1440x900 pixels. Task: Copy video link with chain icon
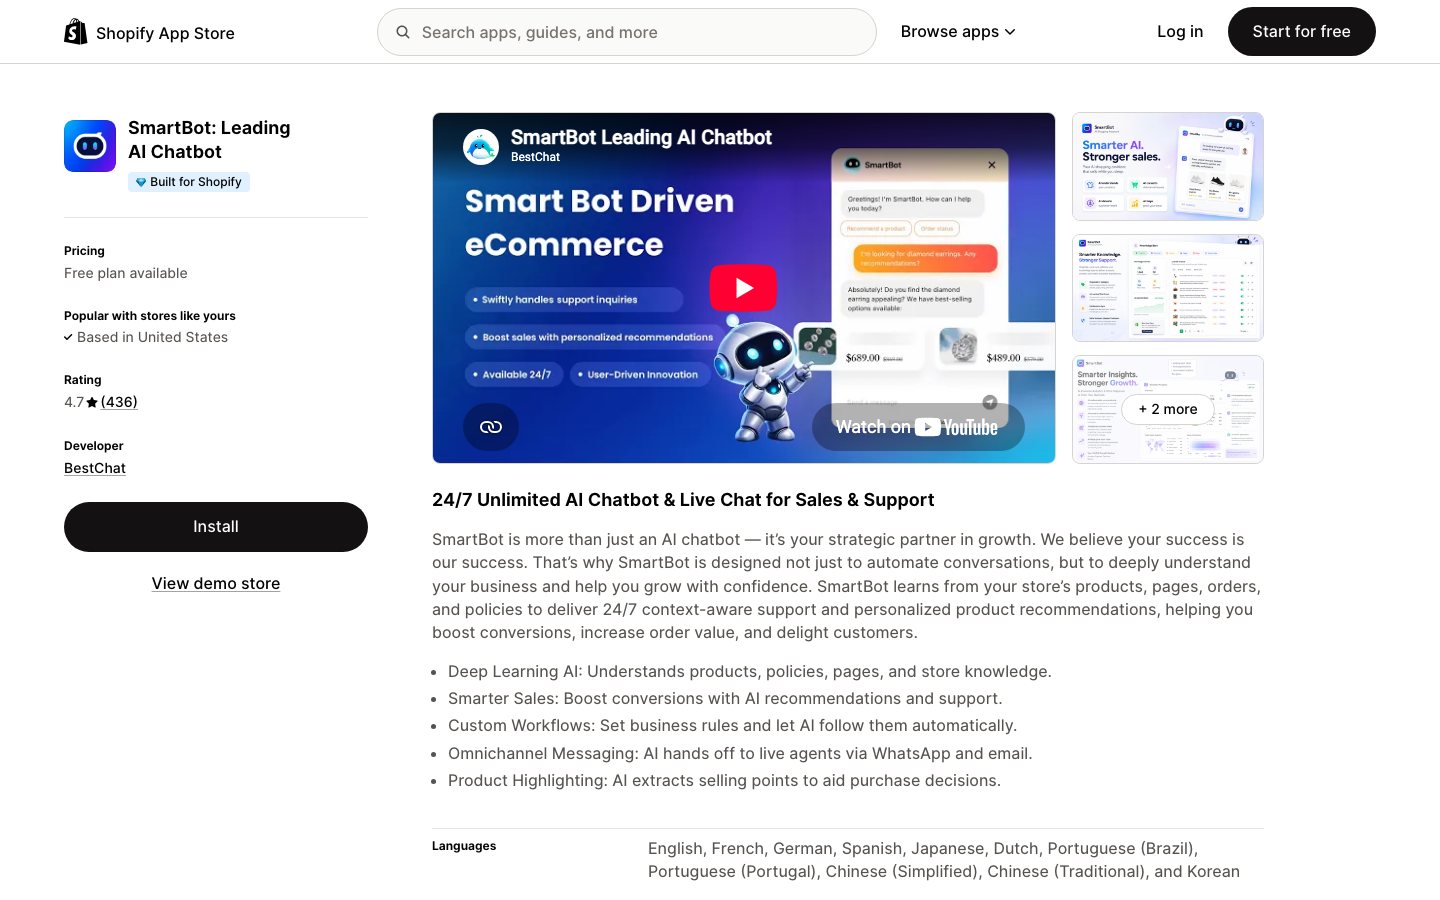pyautogui.click(x=491, y=427)
